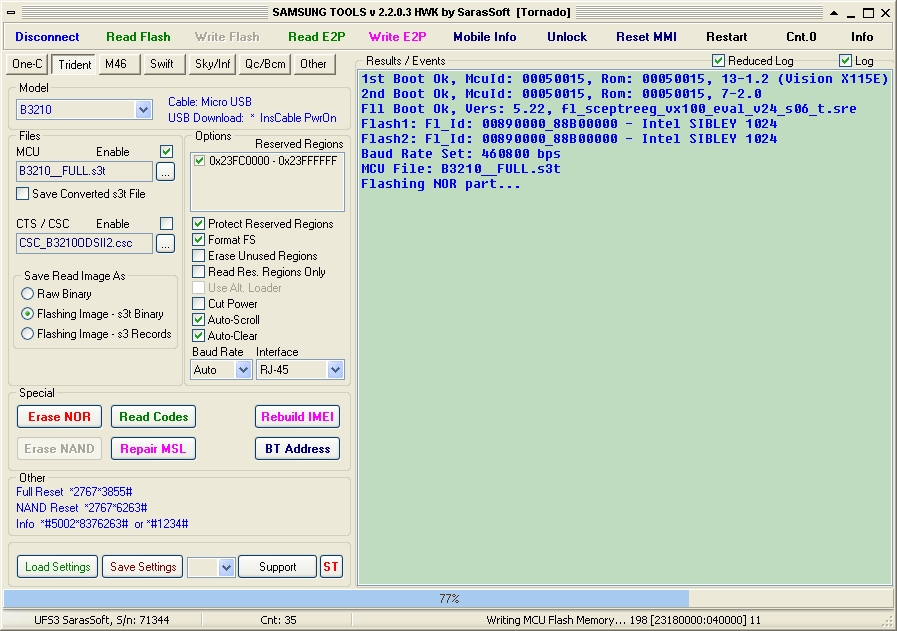
Task: Enable Read Res. Regions Only
Action: [198, 272]
